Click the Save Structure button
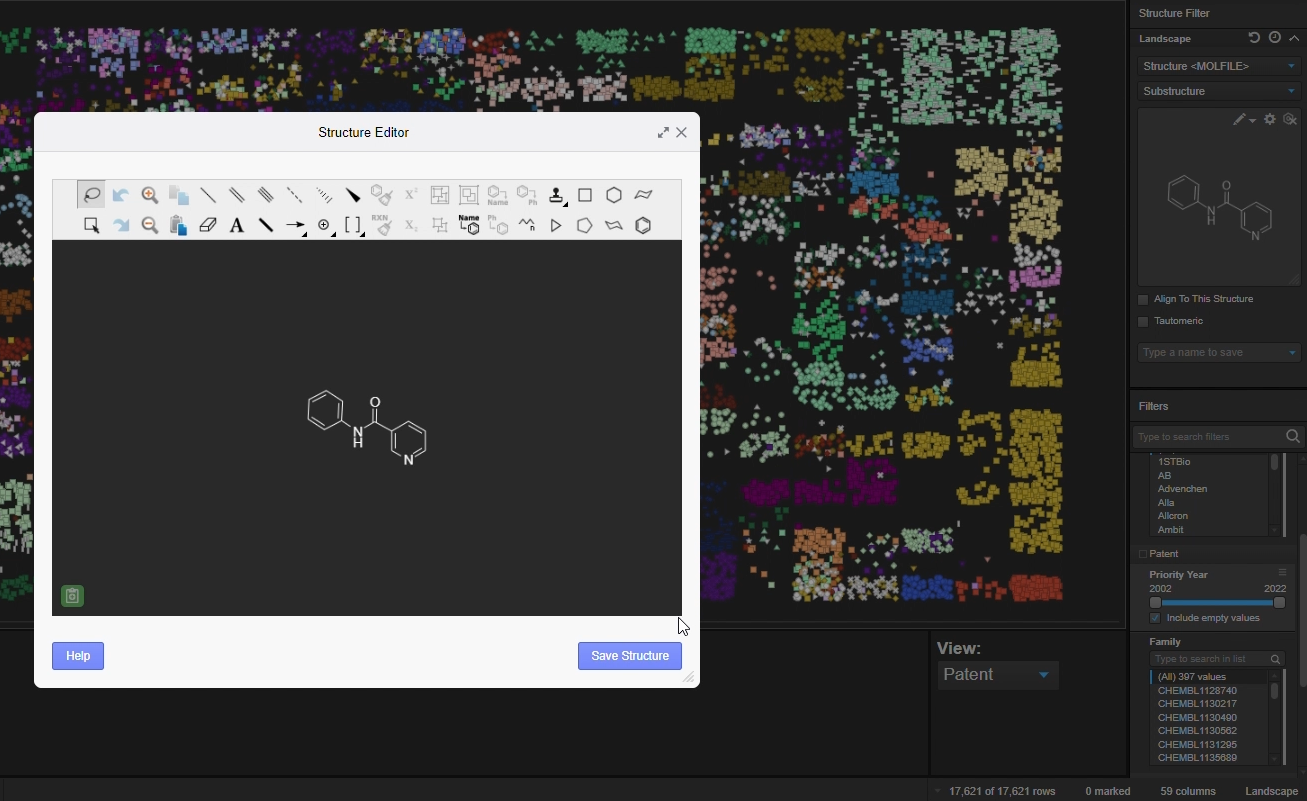The image size is (1307, 801). pos(630,656)
